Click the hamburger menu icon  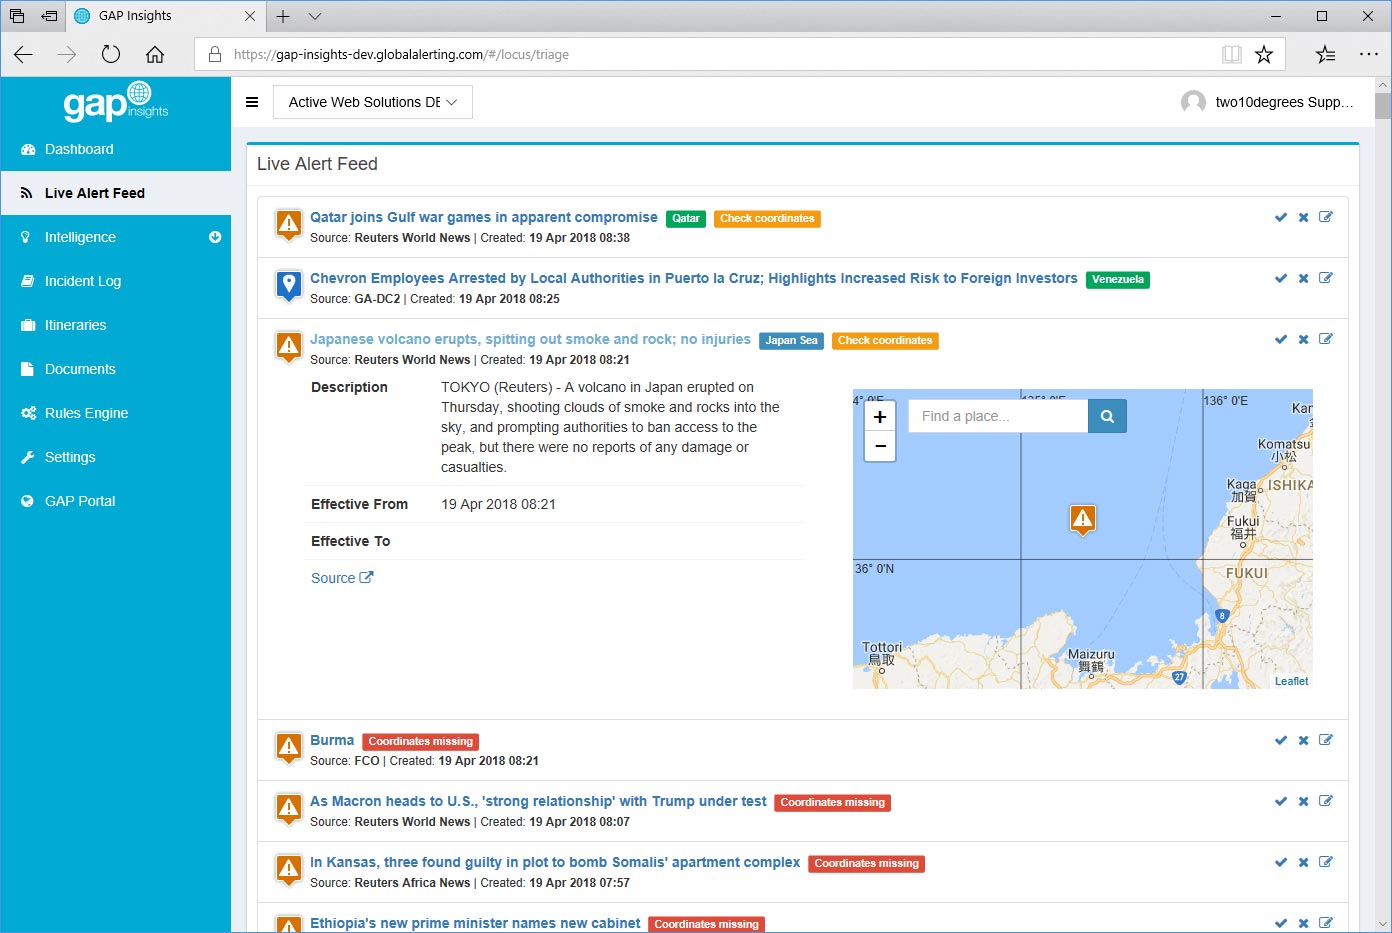(x=252, y=102)
